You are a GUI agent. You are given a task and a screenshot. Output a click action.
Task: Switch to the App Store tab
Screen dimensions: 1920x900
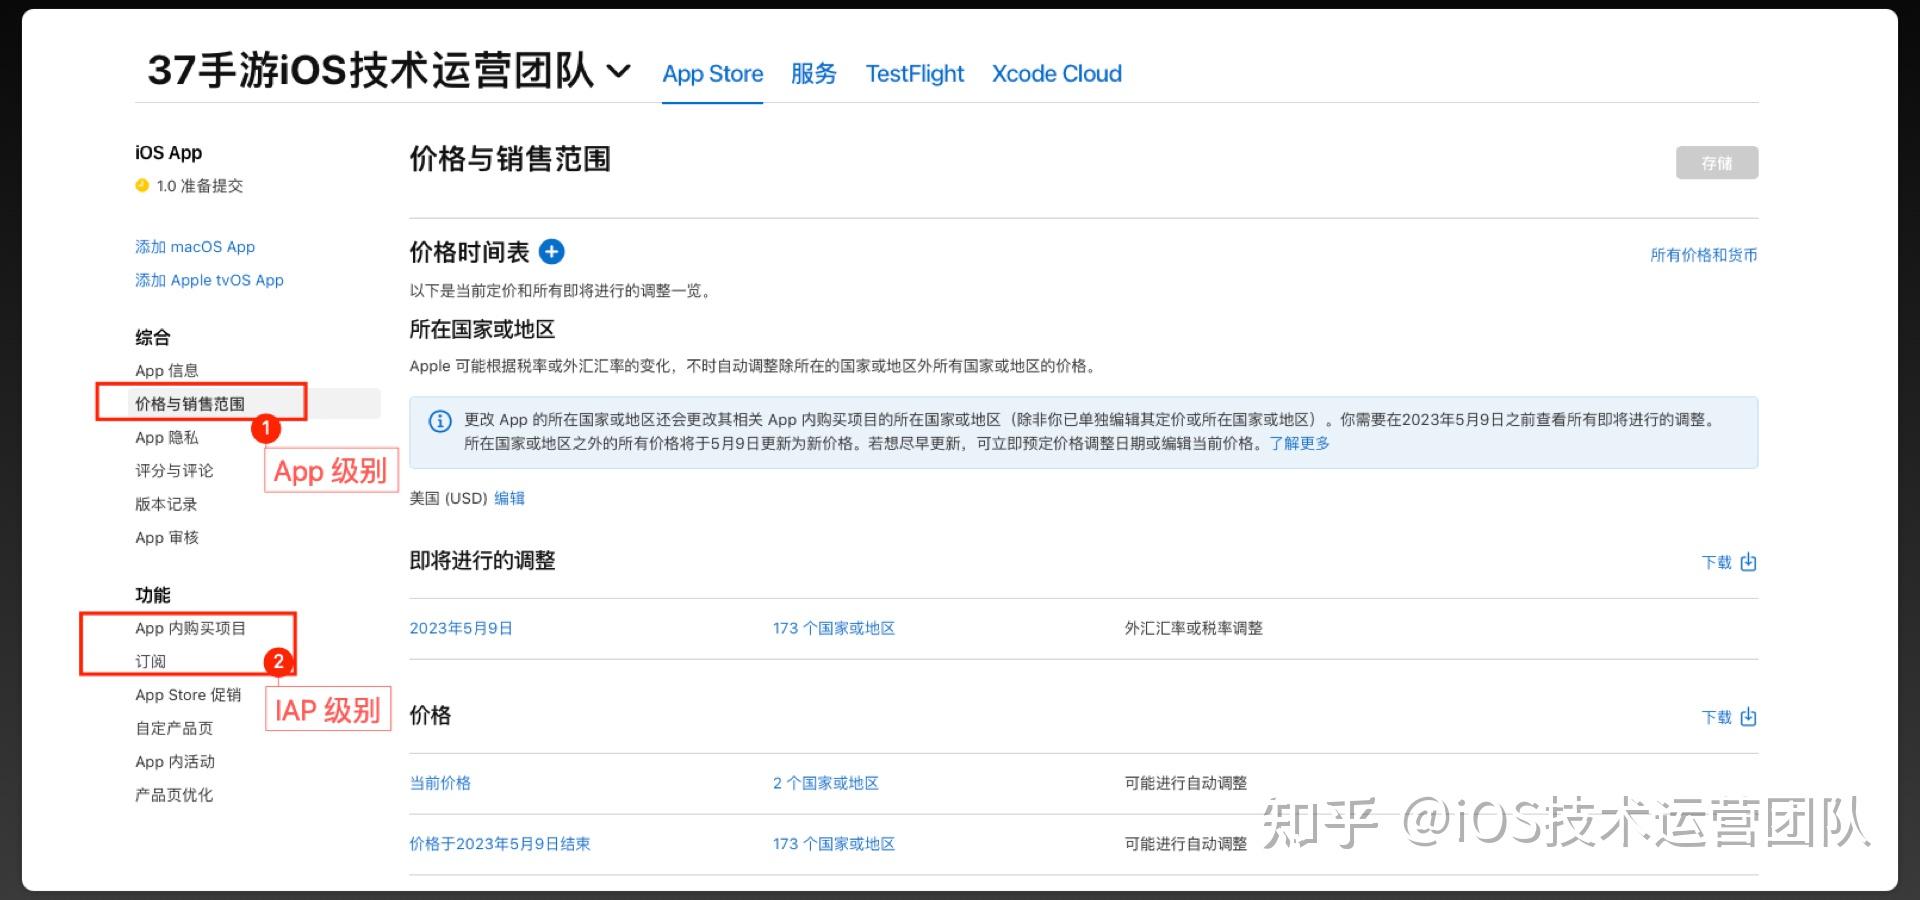tap(712, 74)
